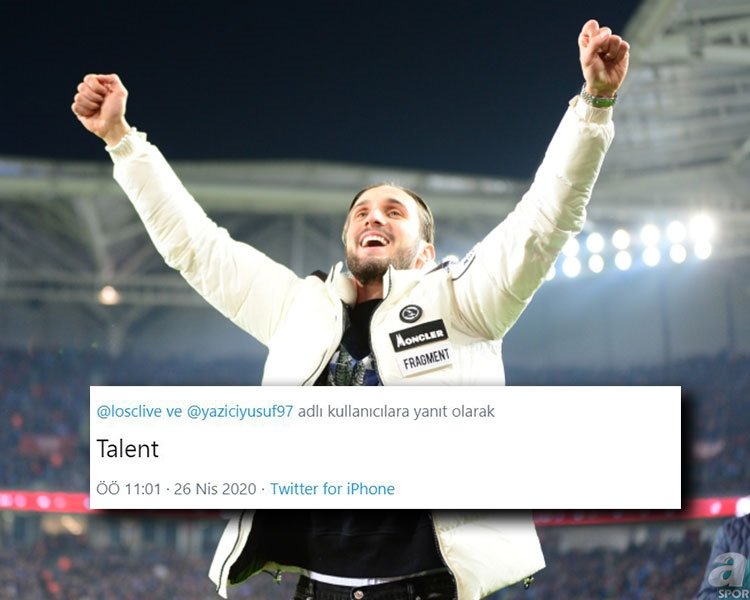Click the 26 Nis 2020 date
The width and height of the screenshot is (750, 600).
coord(215,489)
